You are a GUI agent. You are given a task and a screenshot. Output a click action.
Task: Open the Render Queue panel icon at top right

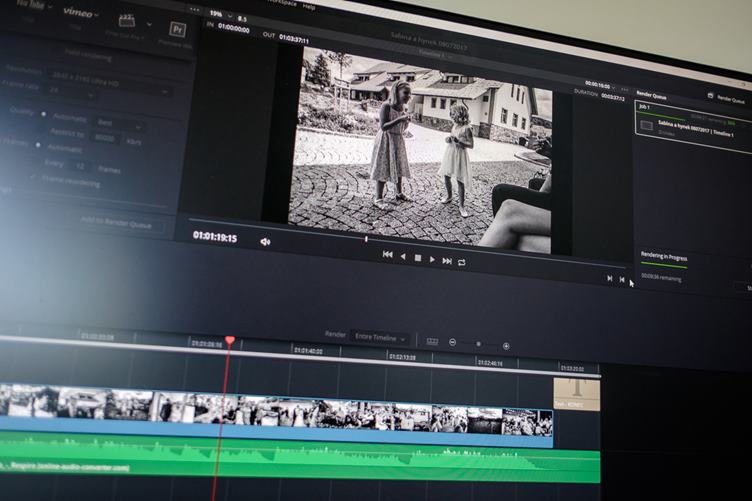(711, 95)
